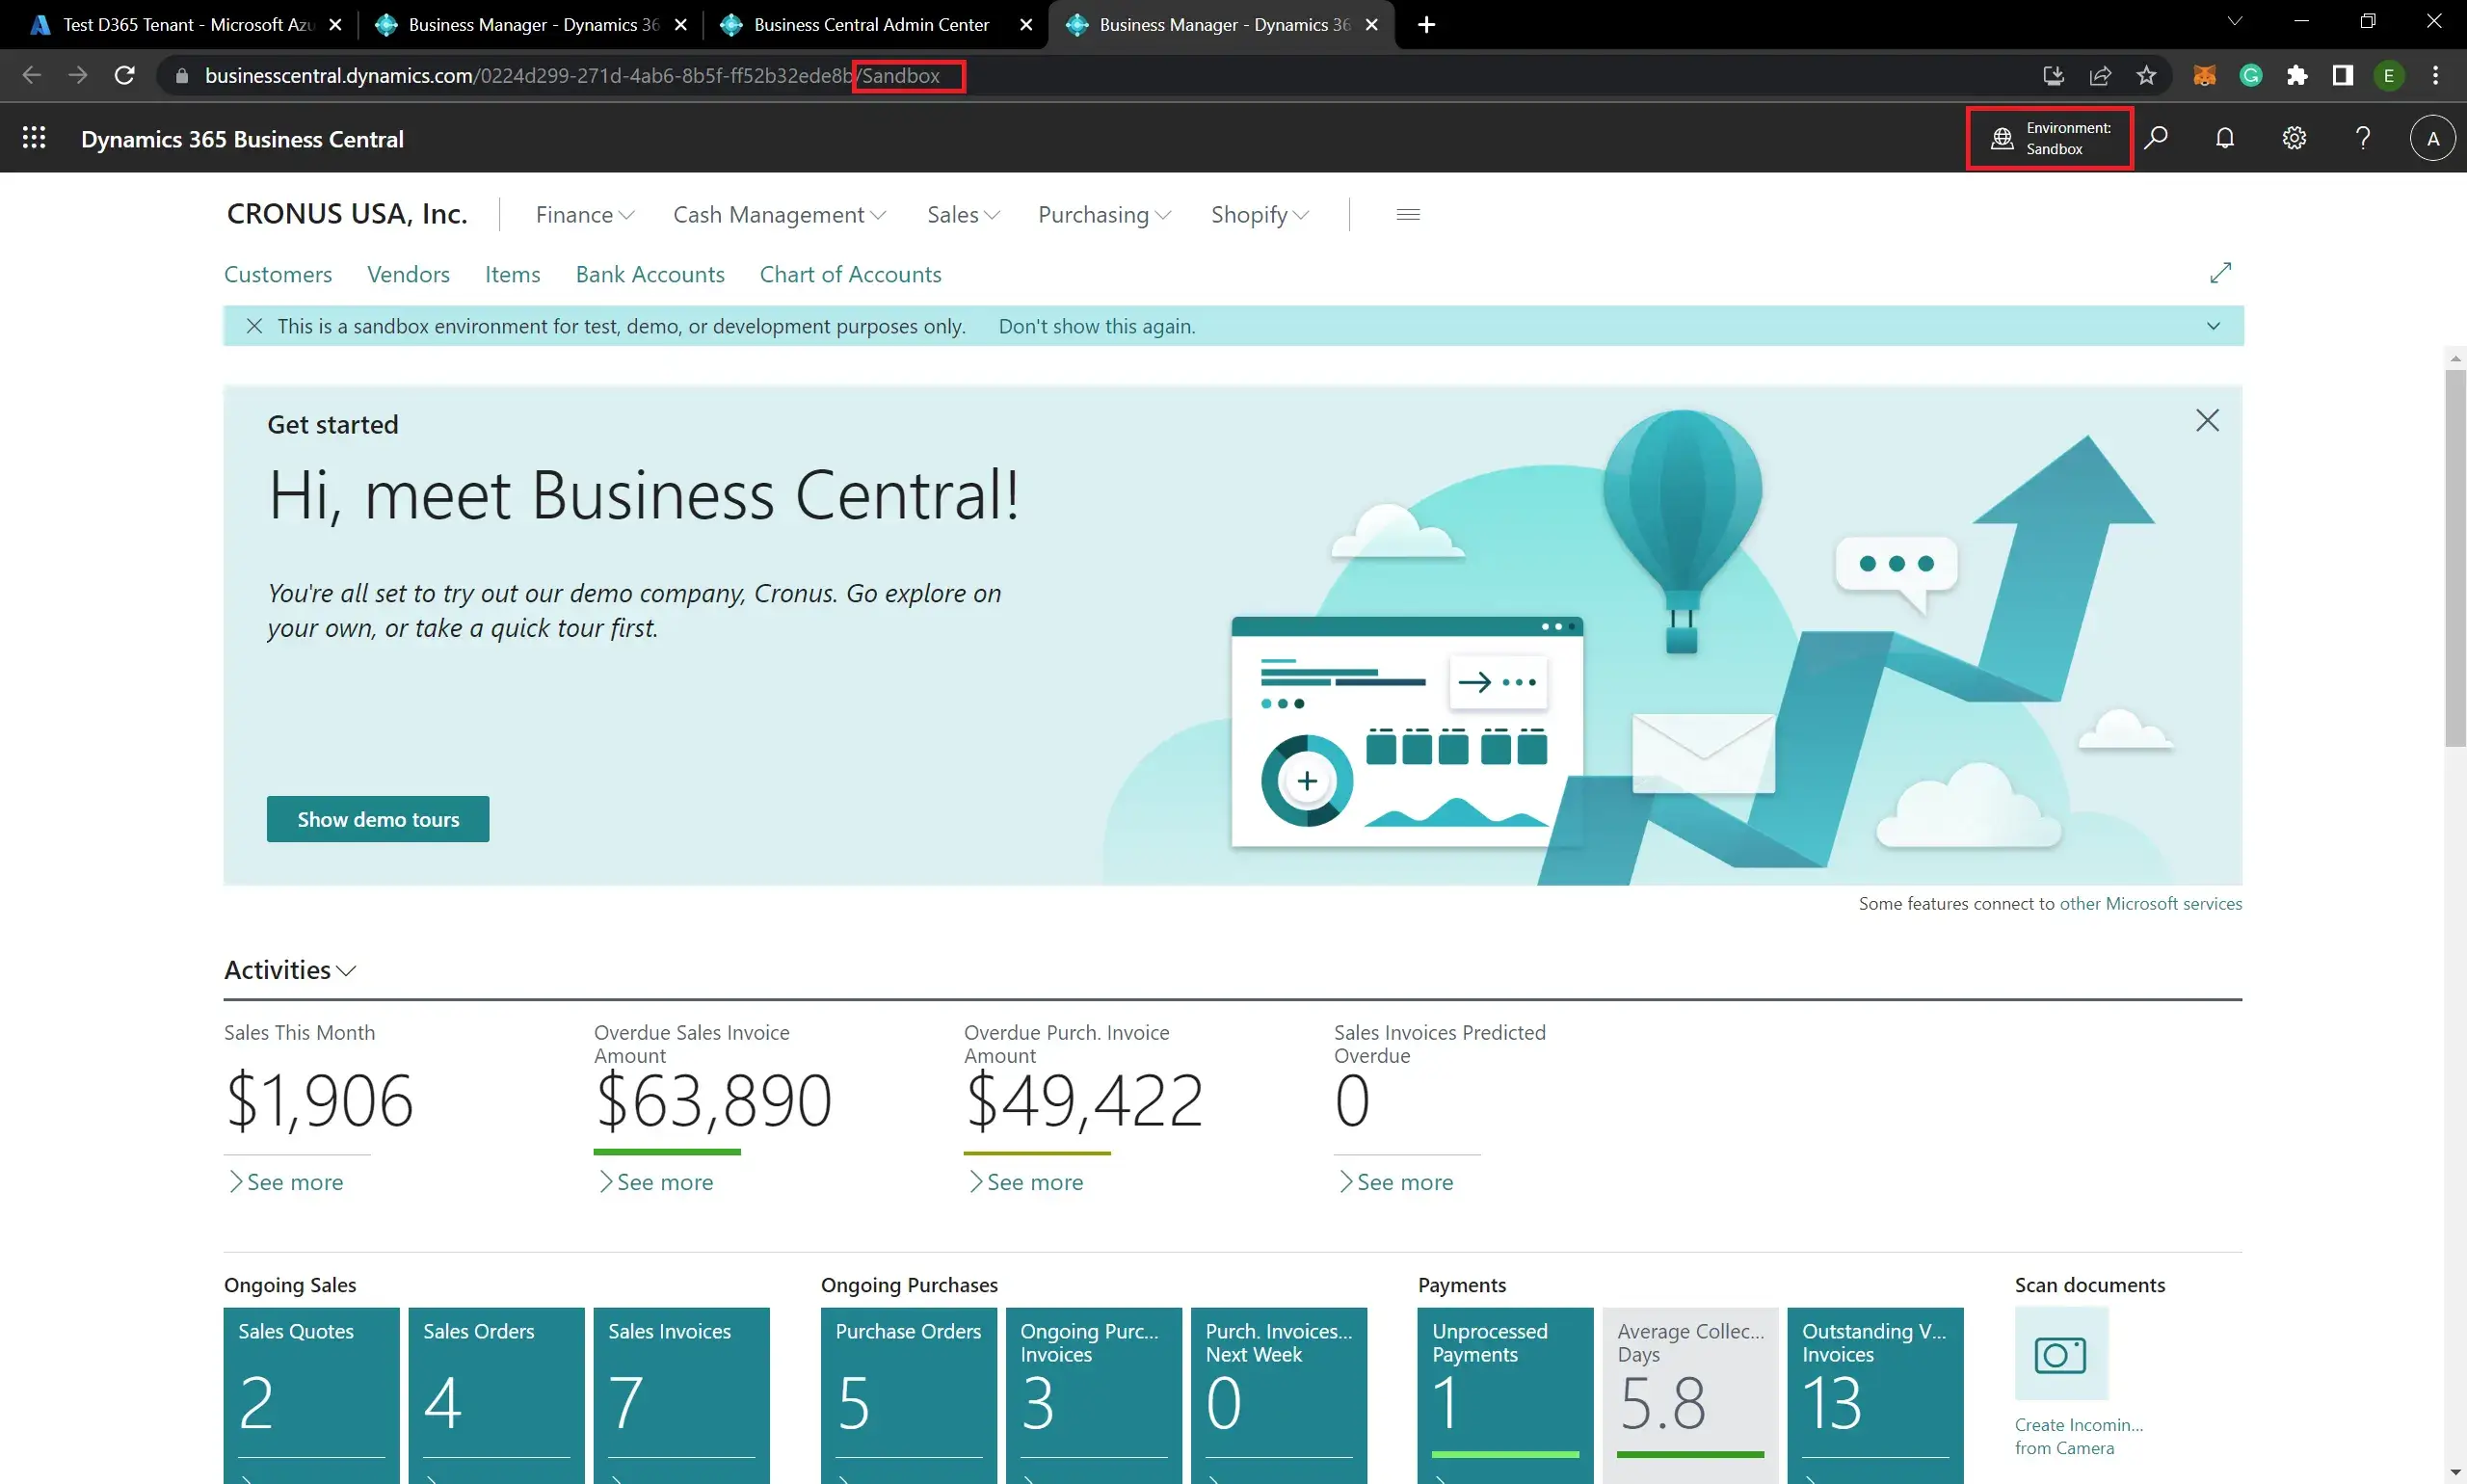
Task: See more under Sales This Month
Action: 286,1182
